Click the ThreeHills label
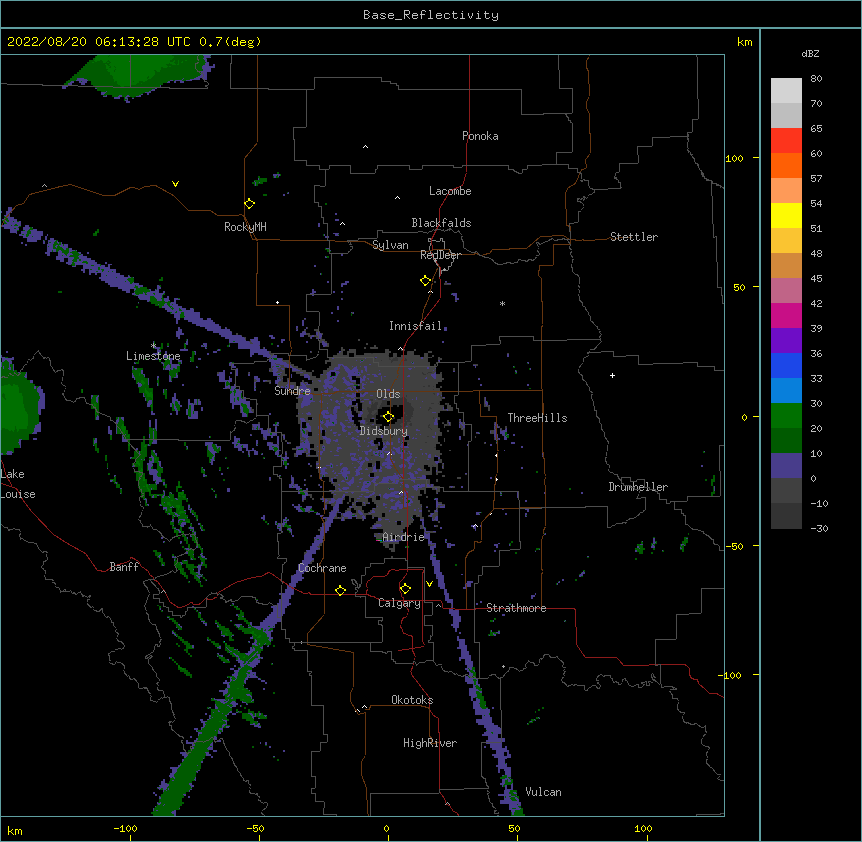Screen dimensions: 862x842 coord(538,418)
